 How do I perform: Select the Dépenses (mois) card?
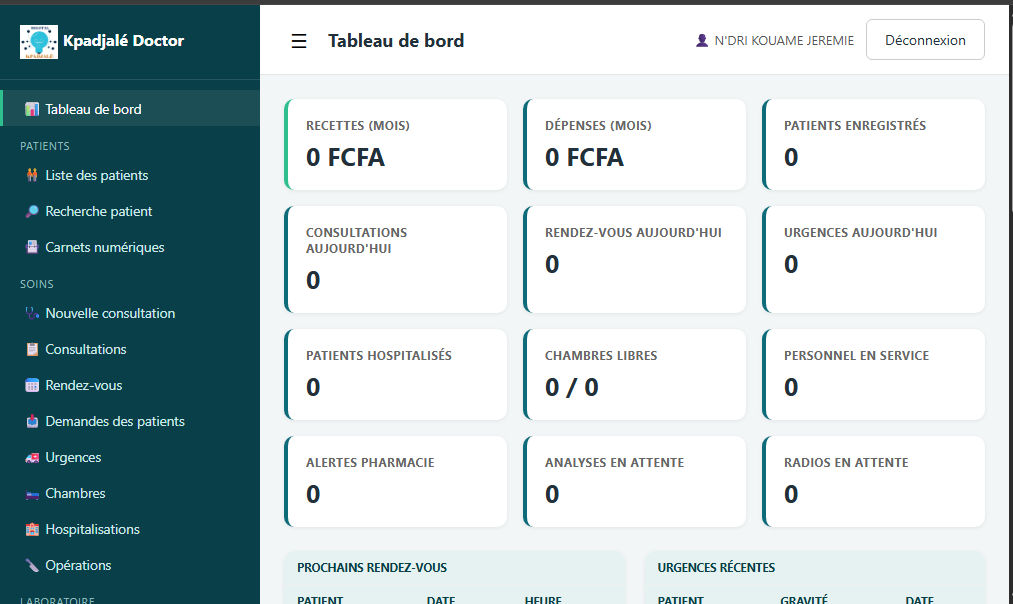pos(634,145)
